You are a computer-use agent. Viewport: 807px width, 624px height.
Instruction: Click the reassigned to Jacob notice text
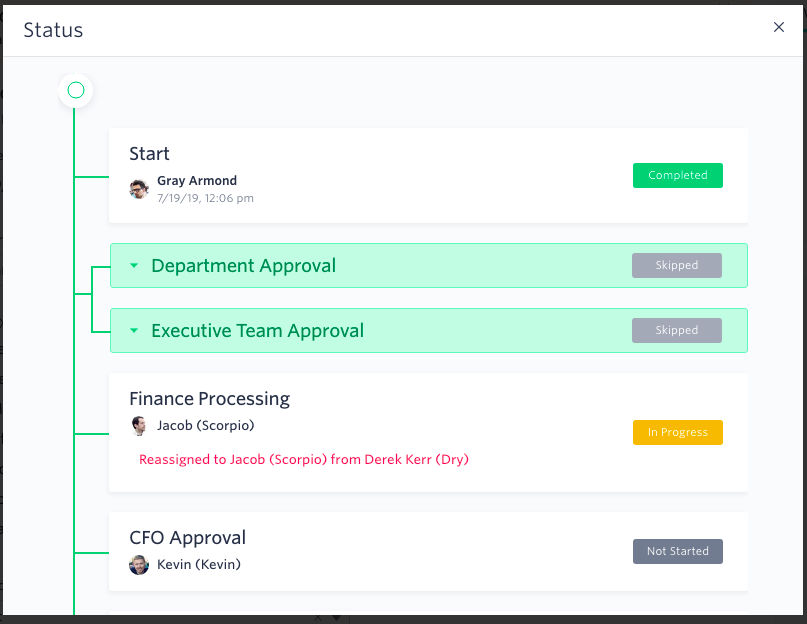point(304,459)
